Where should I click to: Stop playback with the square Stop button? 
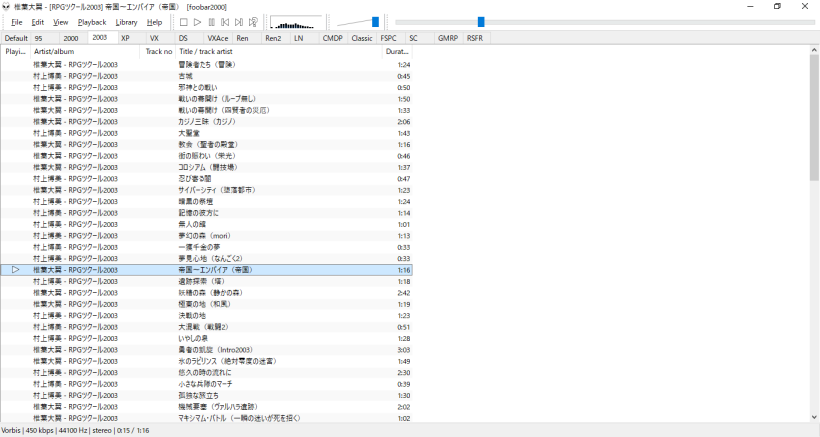(184, 22)
